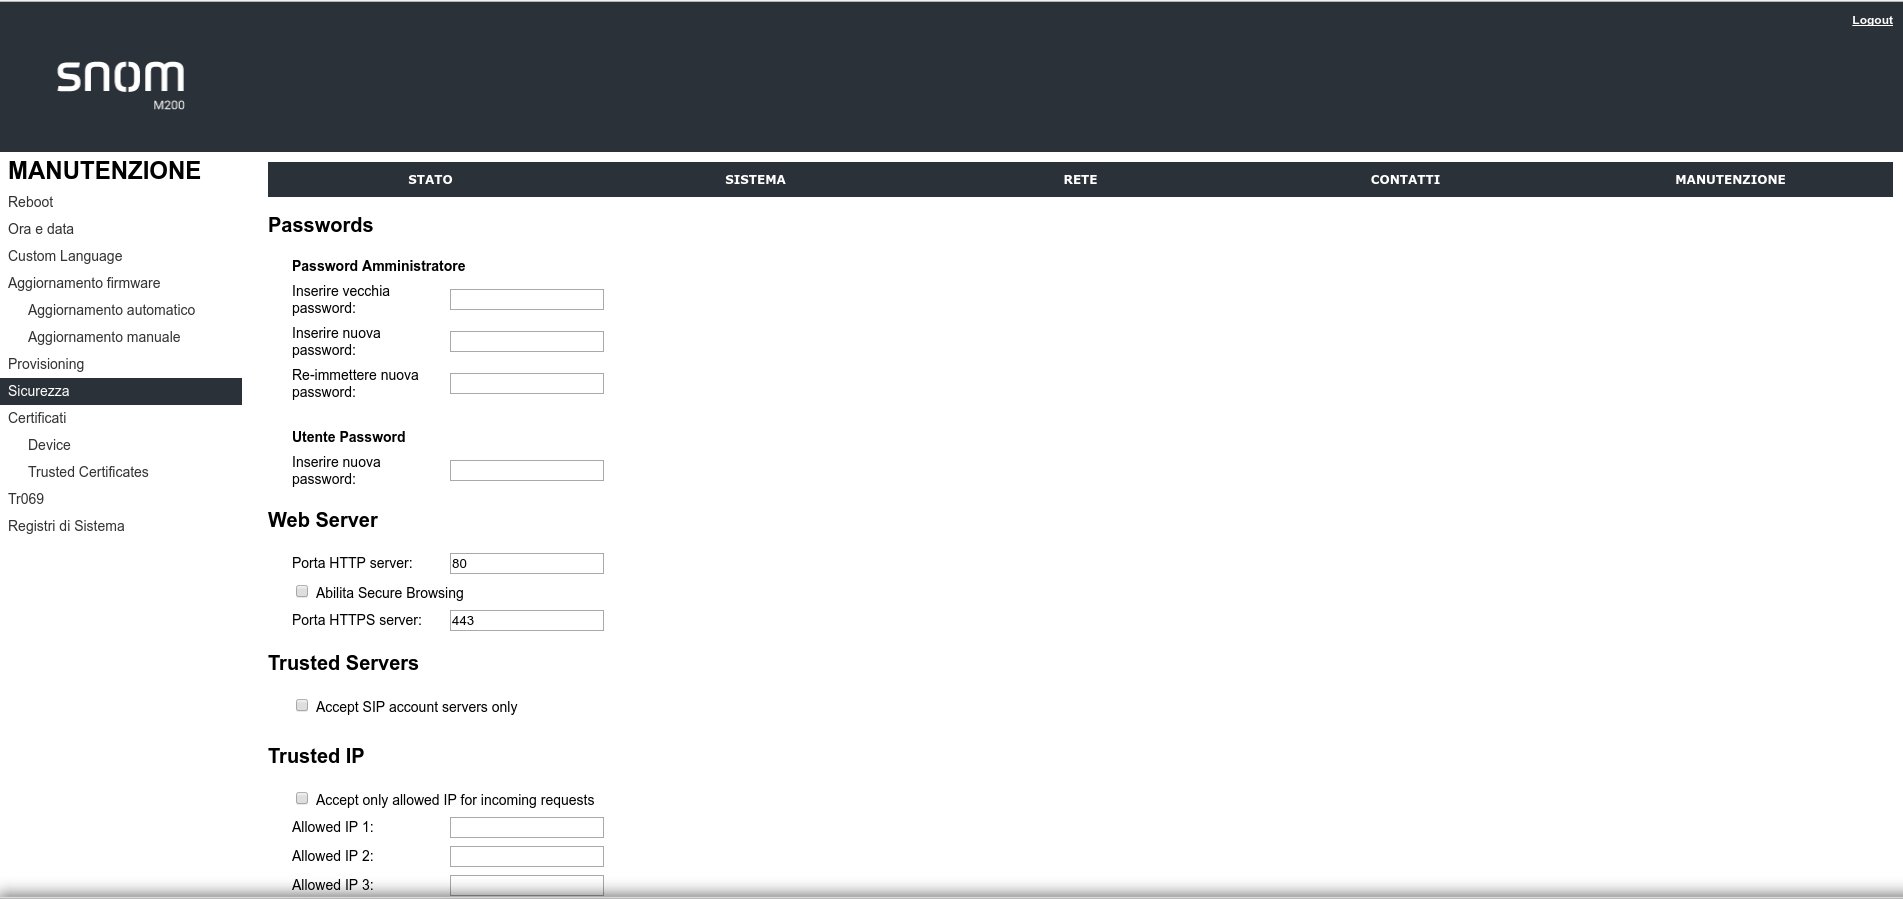
Task: Open Registri di Sistema page
Action: 66,526
